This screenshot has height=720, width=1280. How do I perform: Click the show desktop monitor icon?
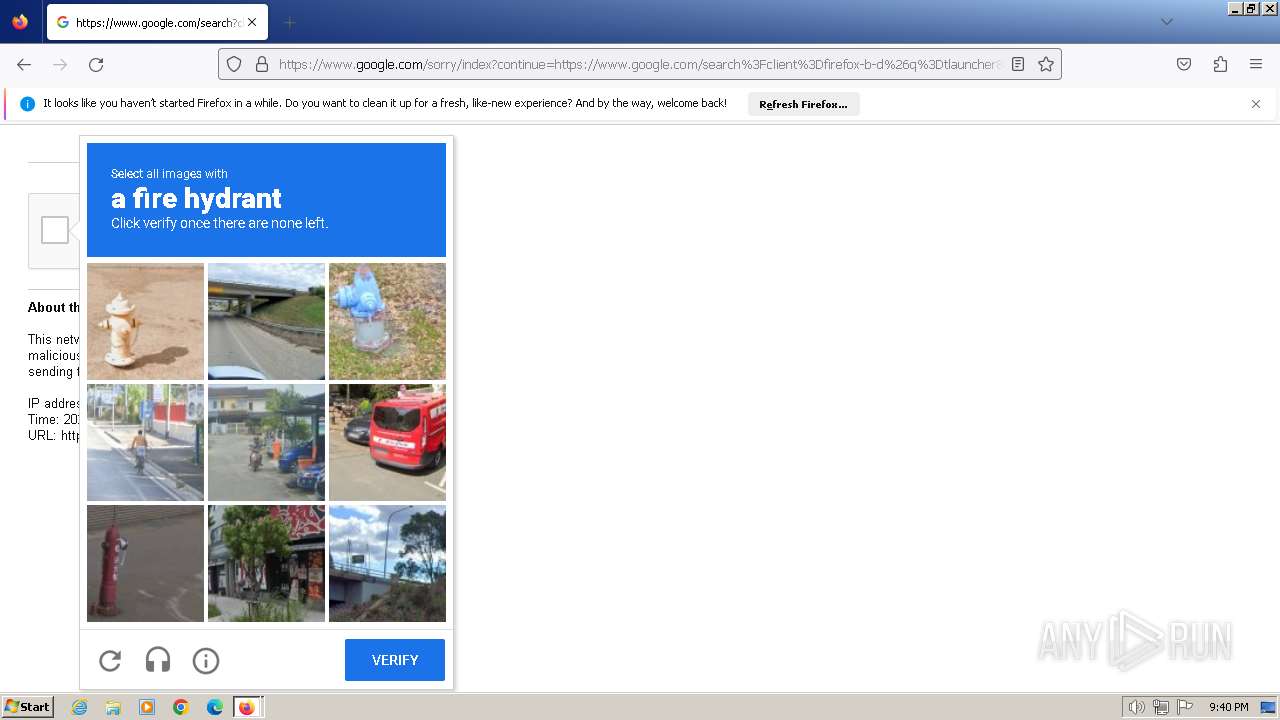pos(1267,707)
